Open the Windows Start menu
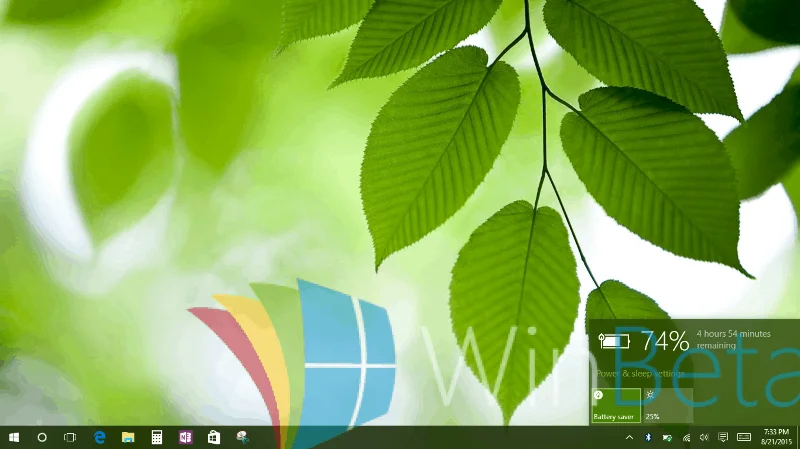The width and height of the screenshot is (800, 449). [x=14, y=437]
